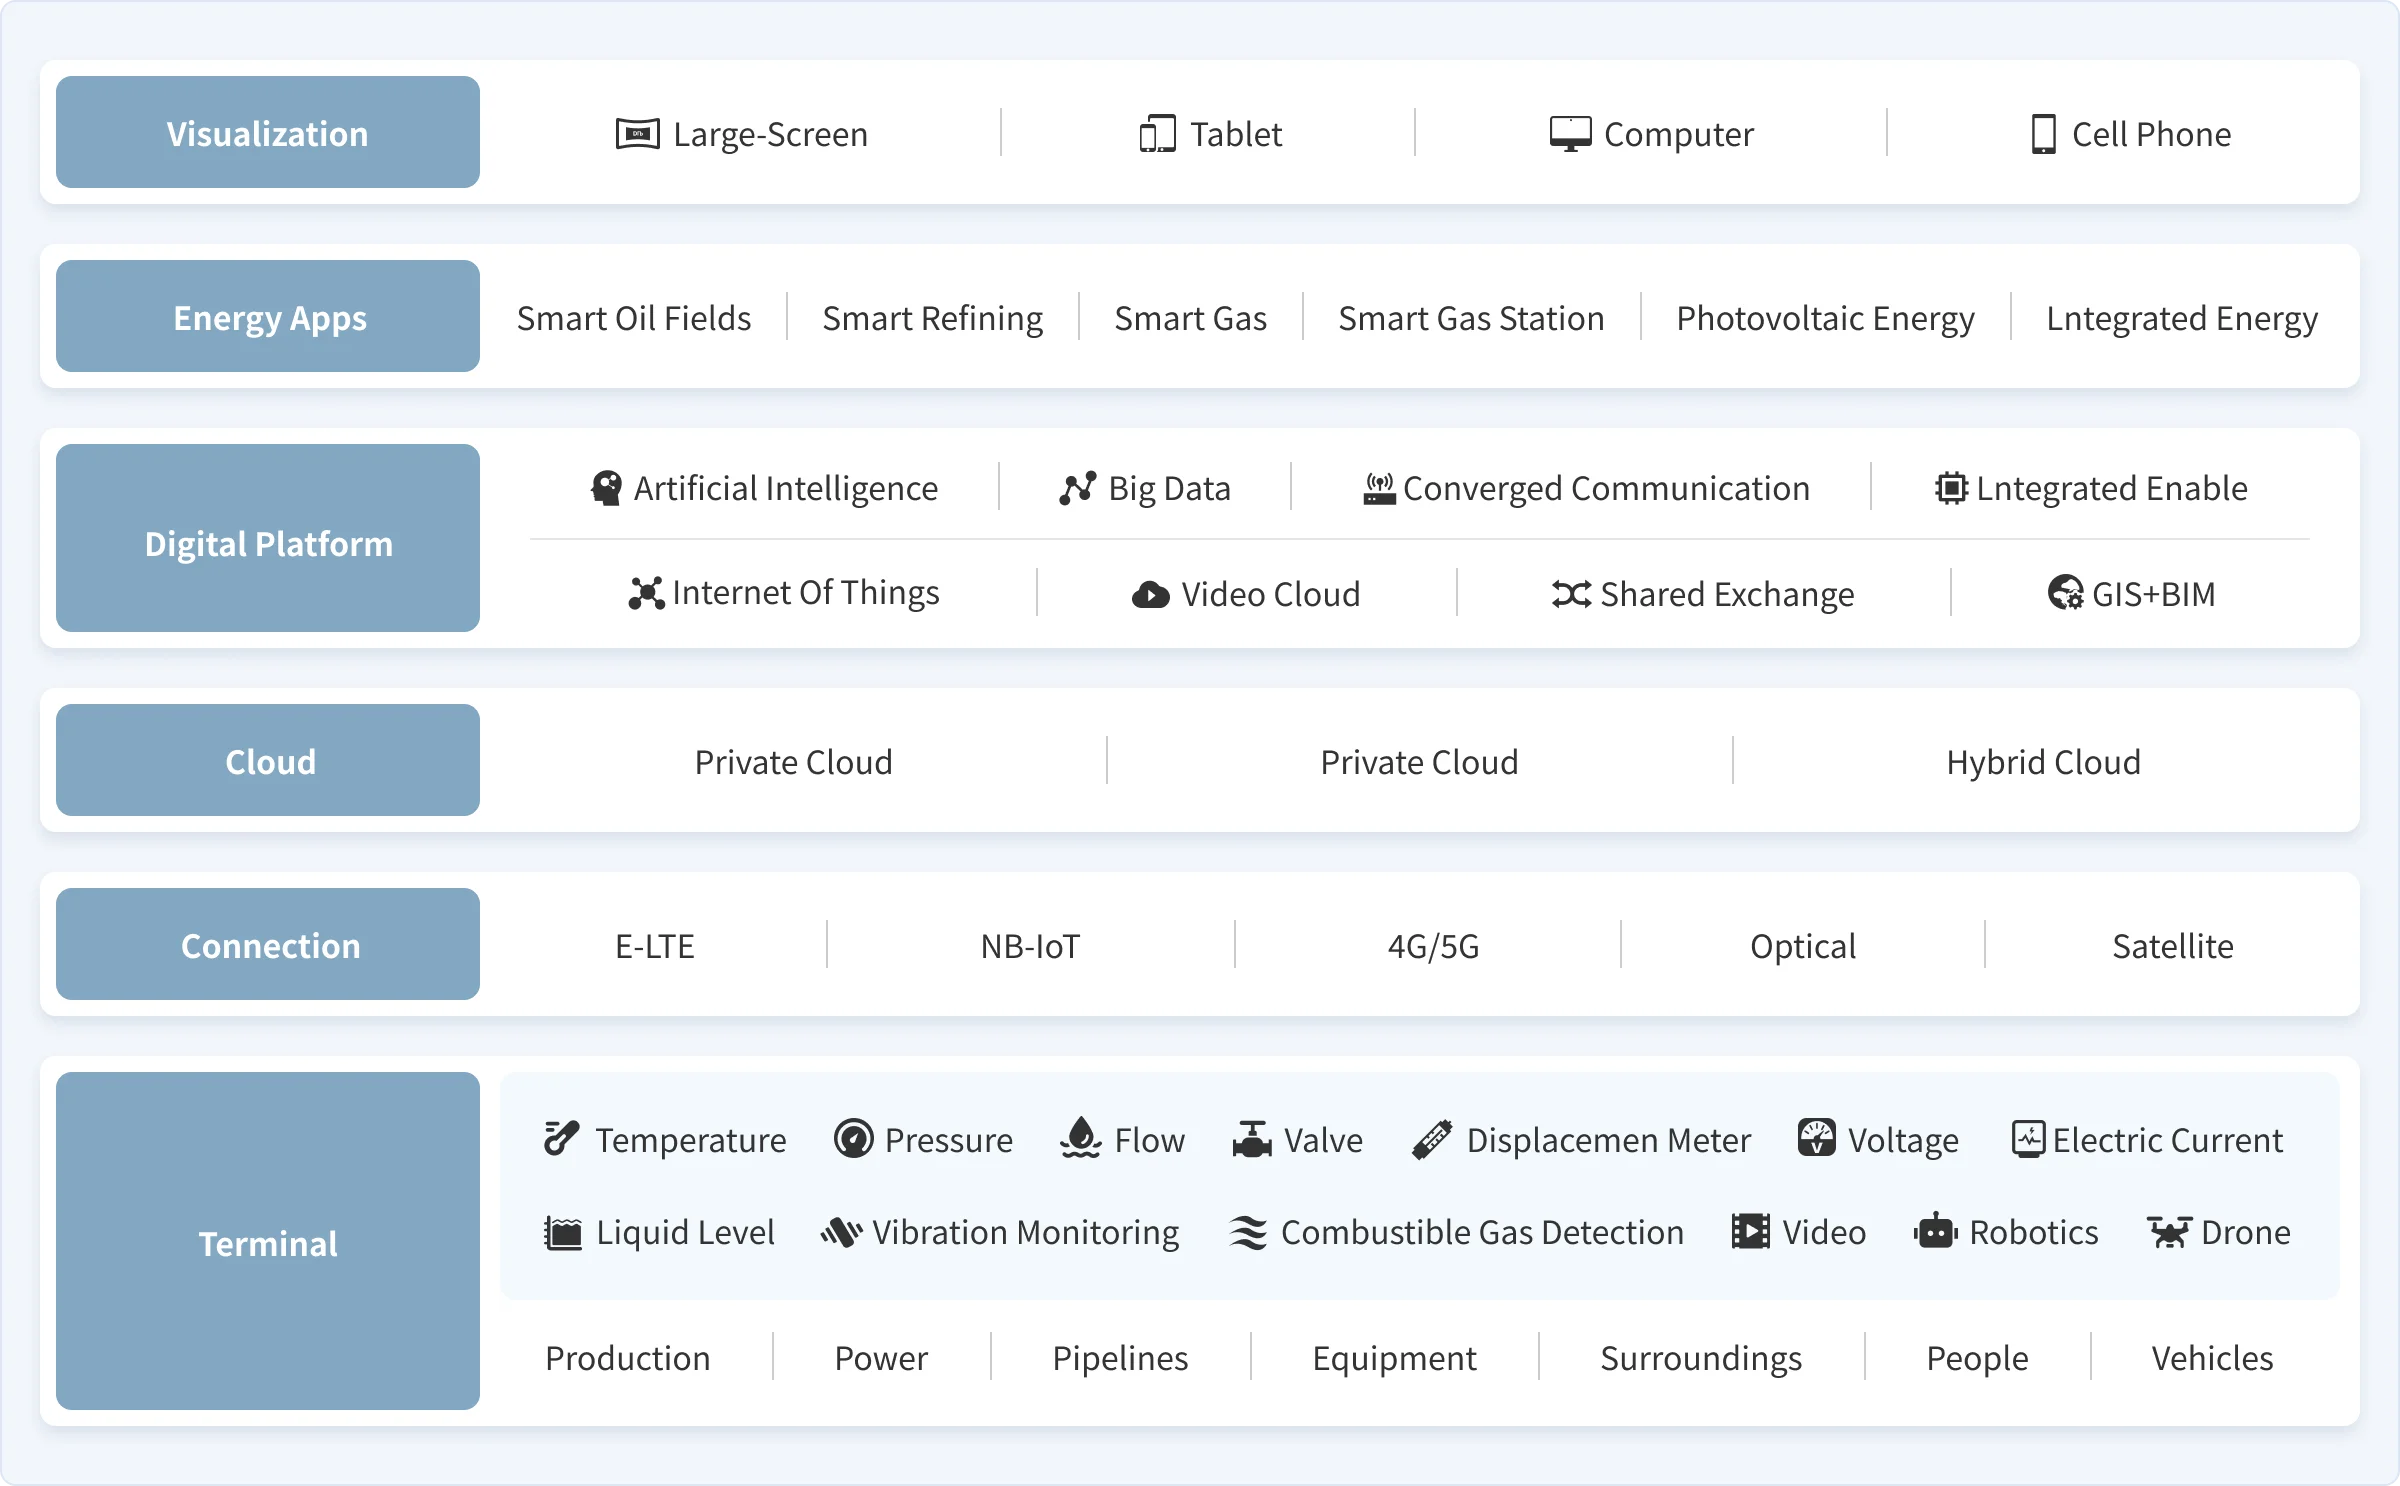Click the Internet Of Things node icon
2400x1486 pixels.
tap(646, 593)
